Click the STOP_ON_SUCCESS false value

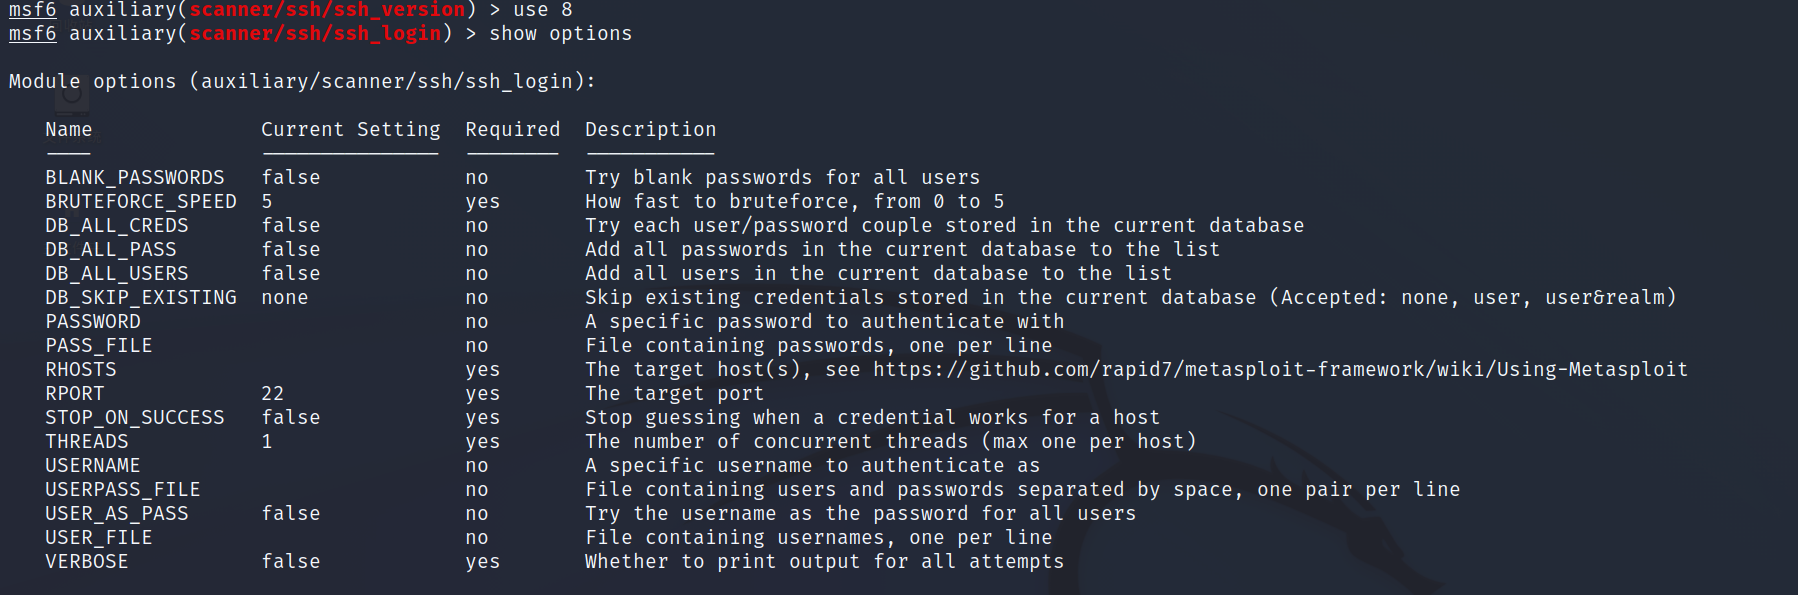click(x=291, y=418)
